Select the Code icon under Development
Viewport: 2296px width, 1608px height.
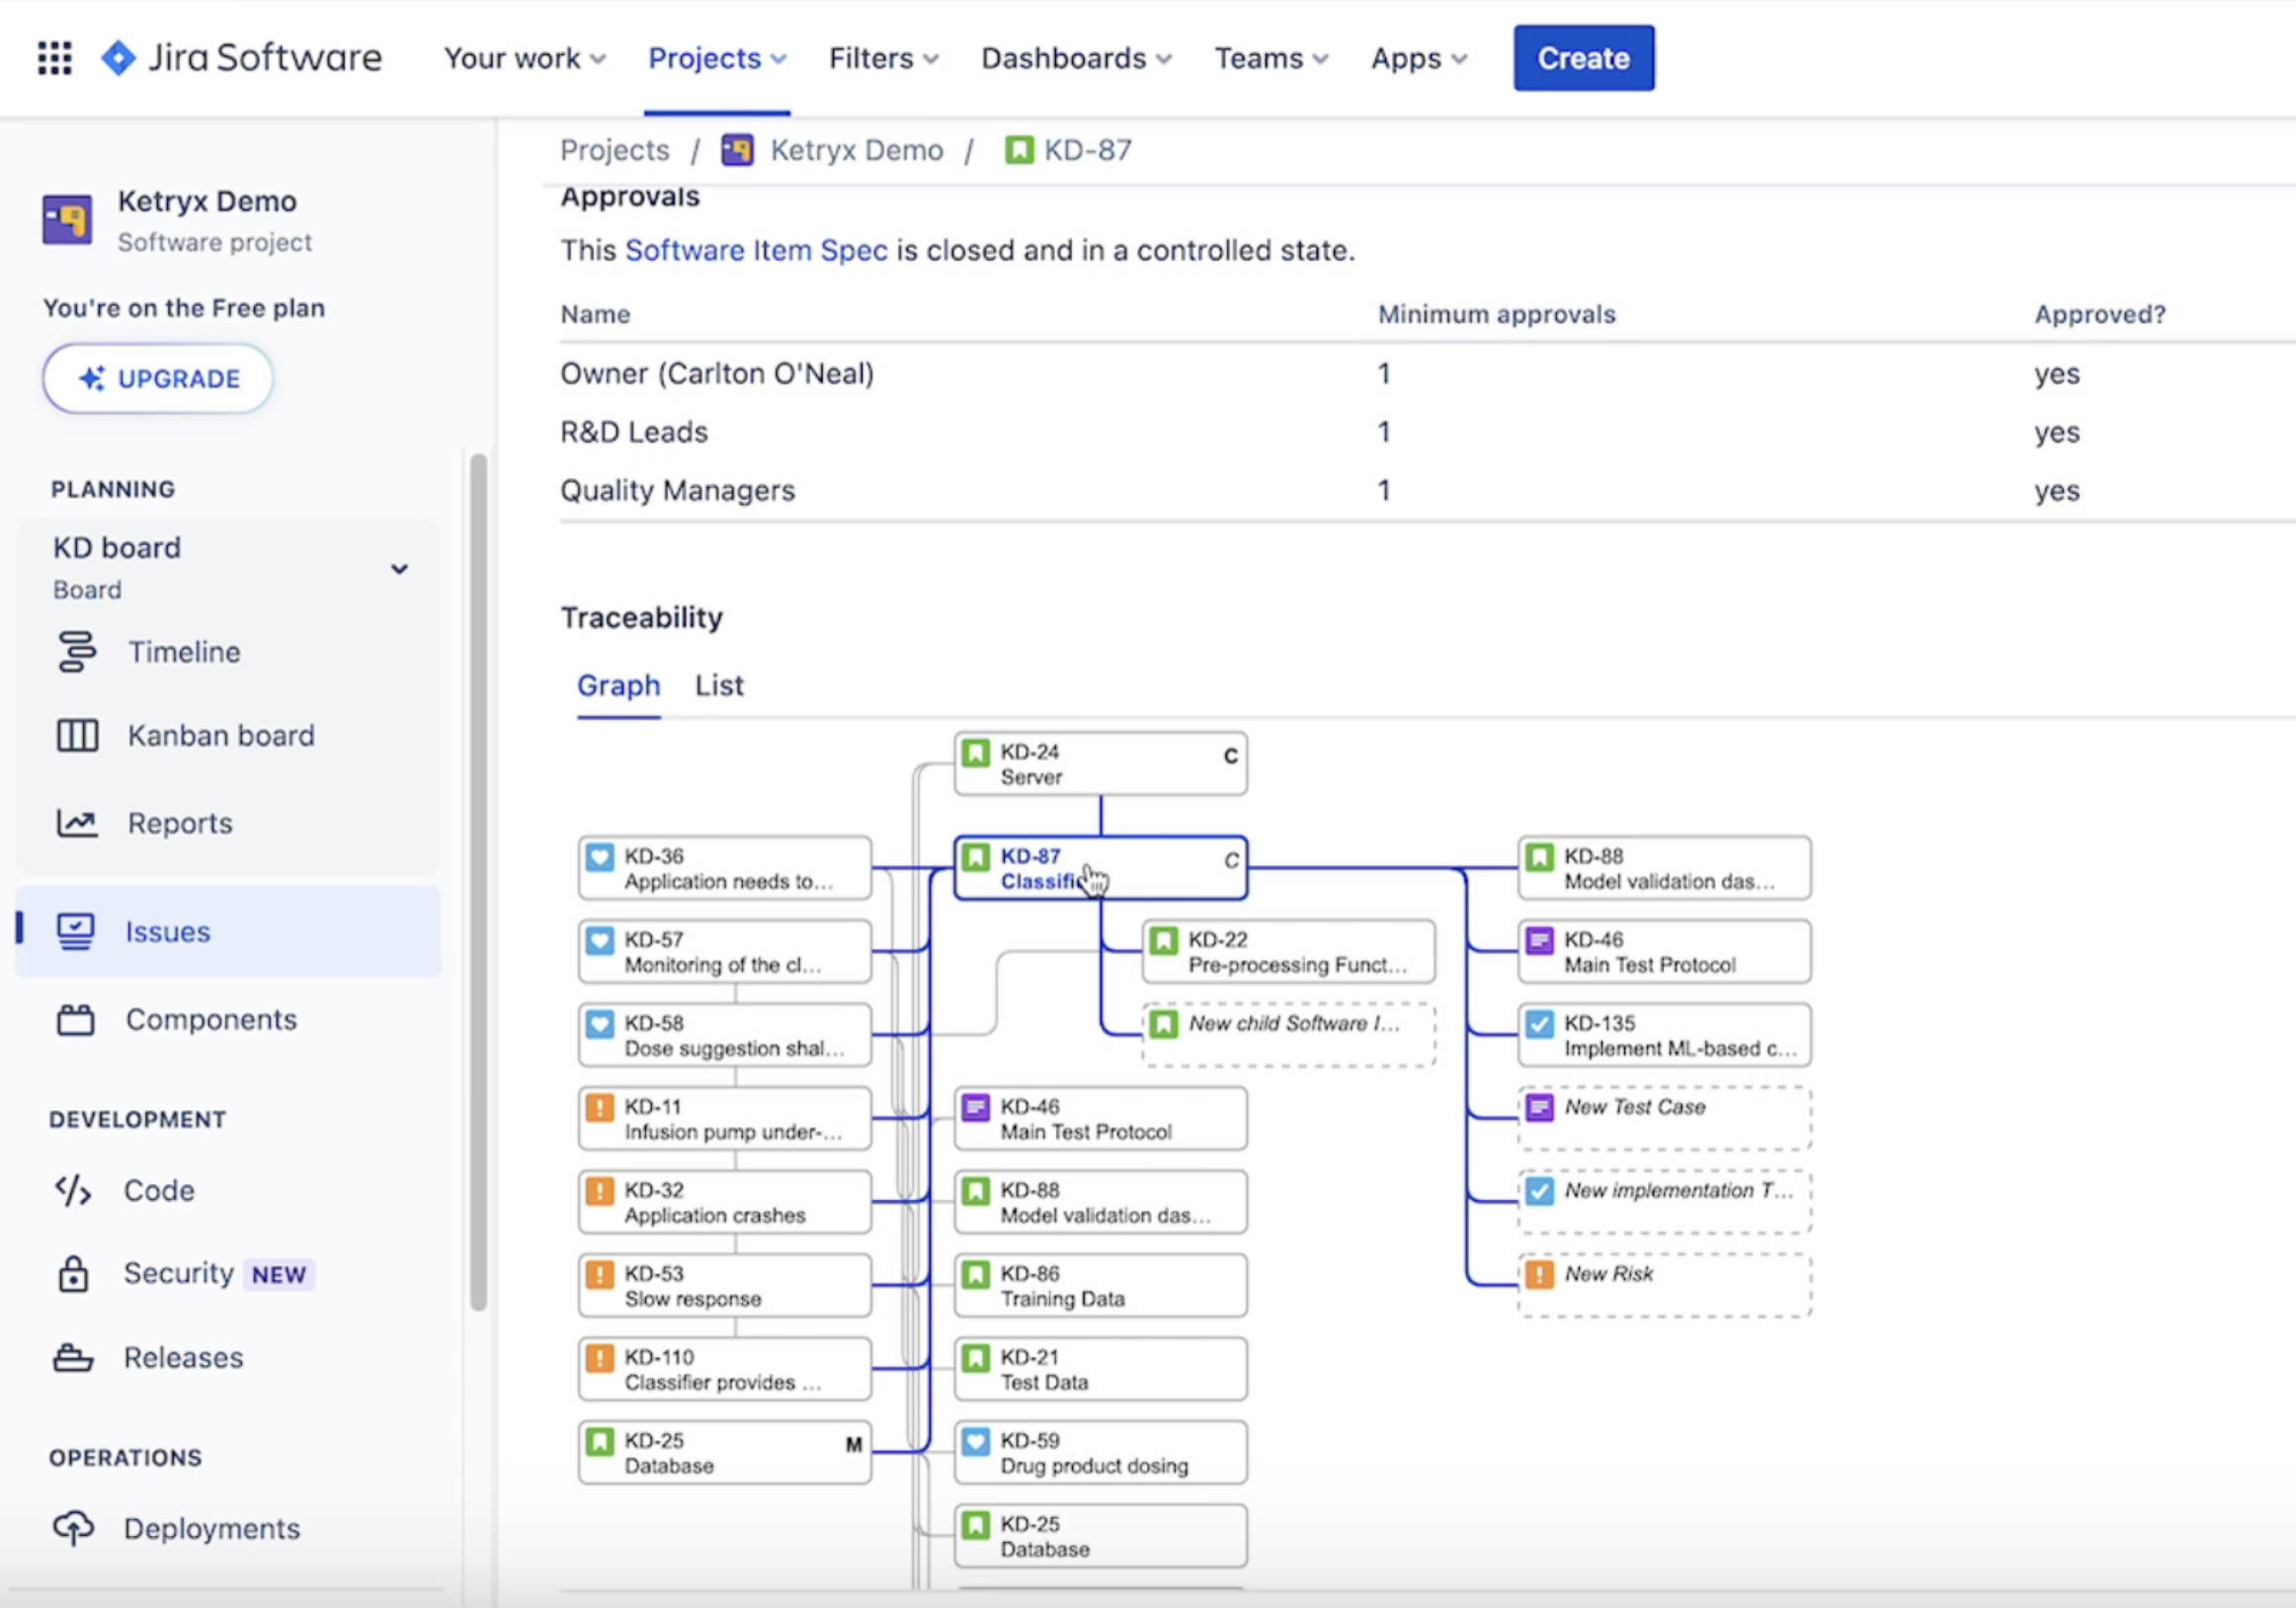pyautogui.click(x=72, y=1190)
